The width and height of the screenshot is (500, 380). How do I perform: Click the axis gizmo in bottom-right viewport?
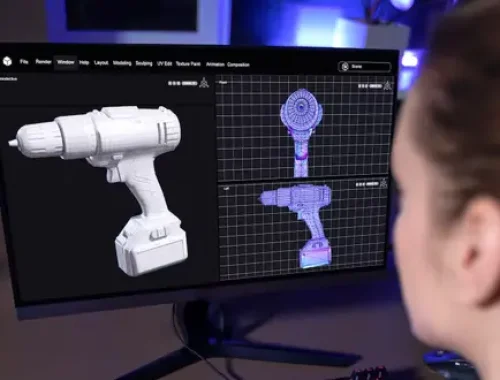(383, 183)
